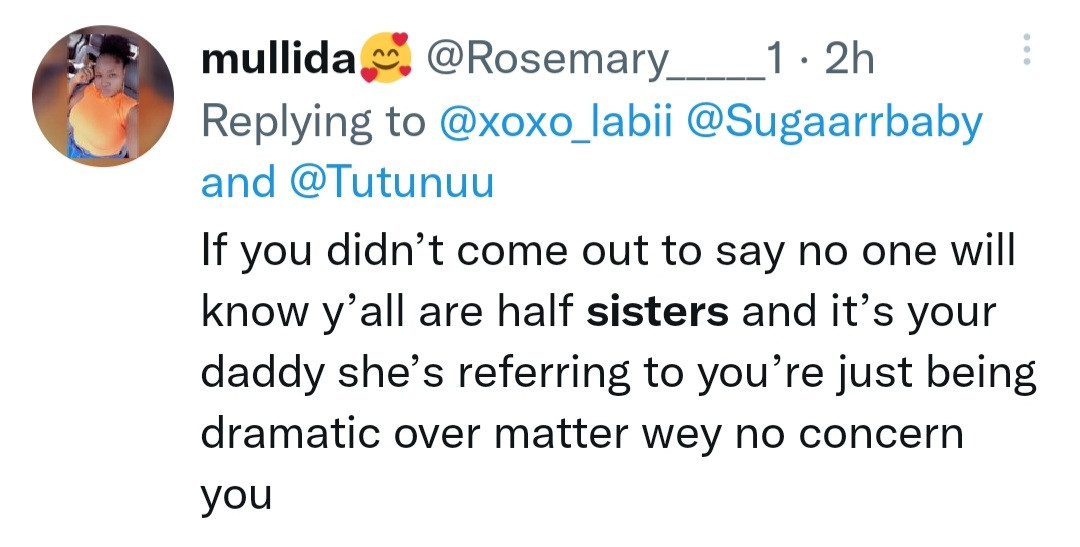Open the @Tutunuu mention link
The image size is (1080, 547).
point(389,183)
